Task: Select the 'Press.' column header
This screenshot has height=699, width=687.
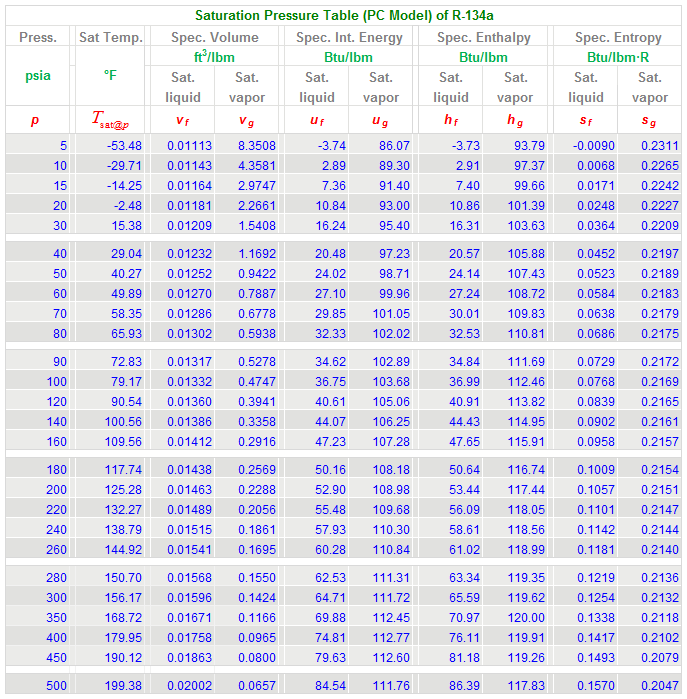Action: (x=38, y=37)
